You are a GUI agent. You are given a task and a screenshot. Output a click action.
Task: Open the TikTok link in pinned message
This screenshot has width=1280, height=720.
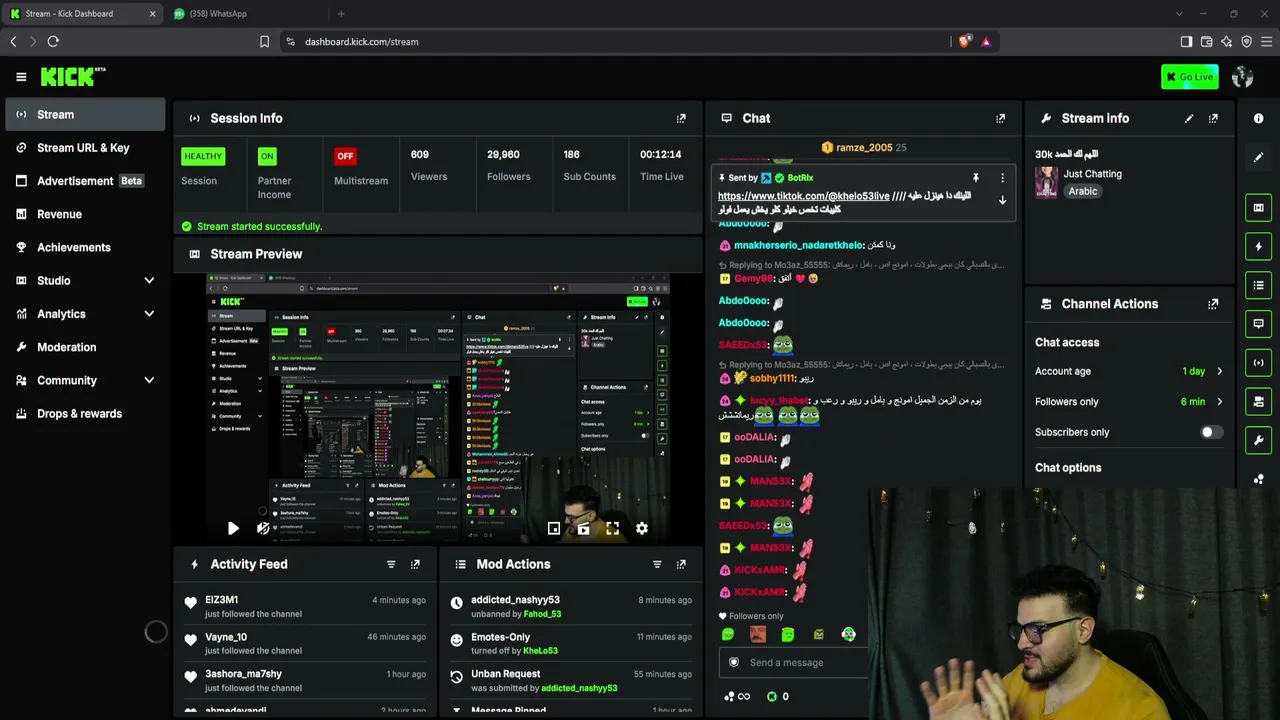click(x=803, y=196)
